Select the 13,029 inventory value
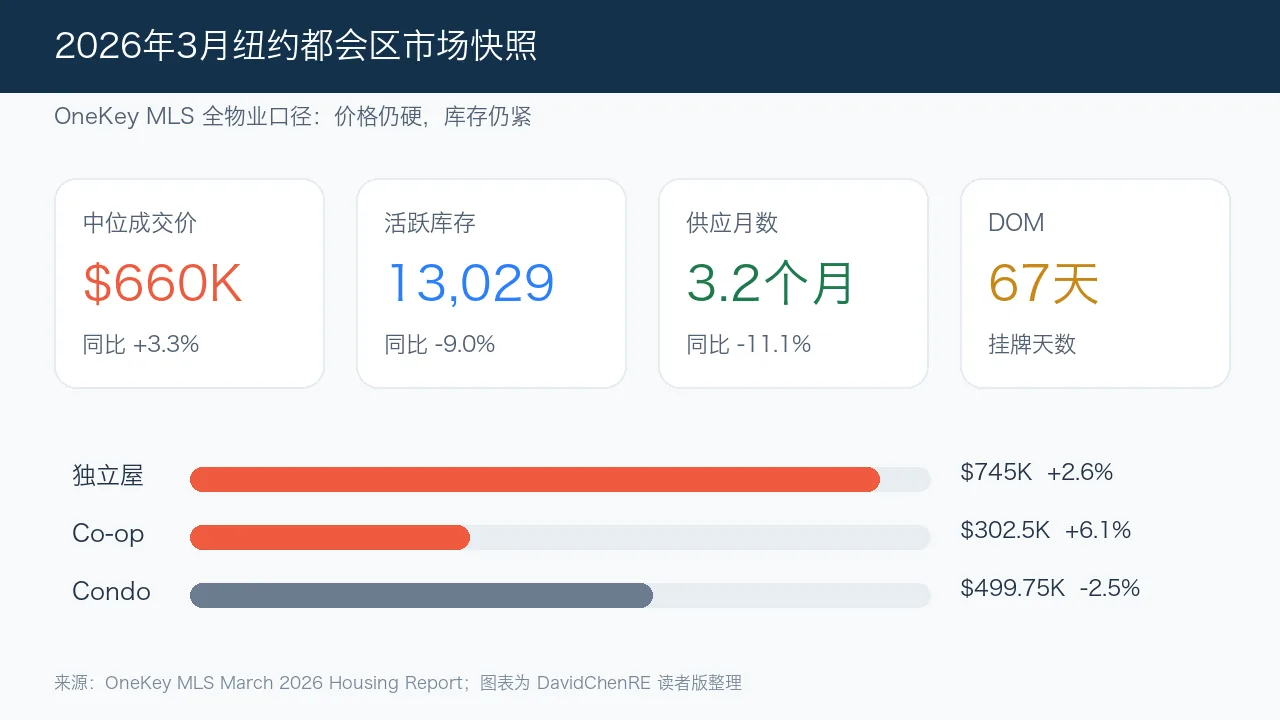 pos(470,283)
